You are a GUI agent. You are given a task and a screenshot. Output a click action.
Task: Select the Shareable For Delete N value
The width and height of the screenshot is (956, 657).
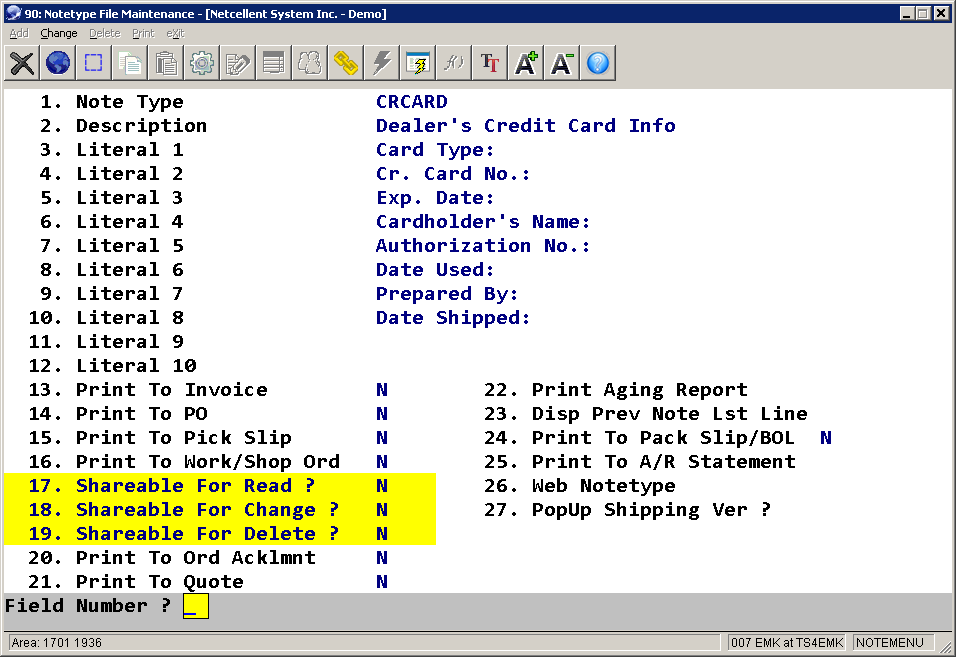382,534
